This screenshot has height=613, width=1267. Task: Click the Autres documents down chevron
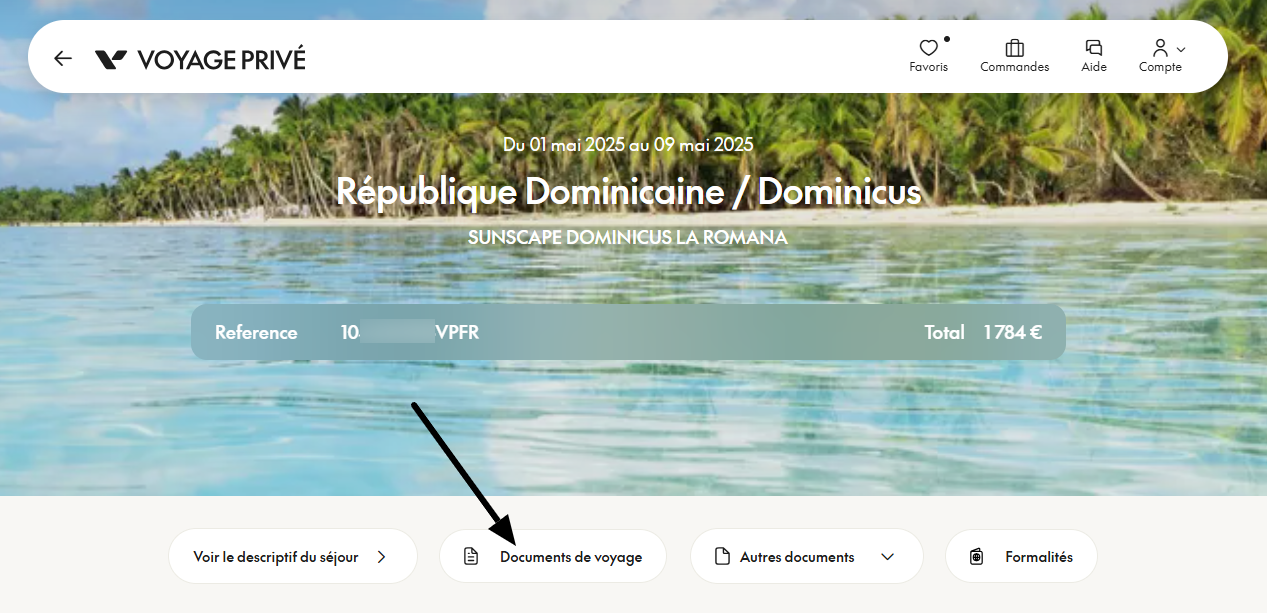887,557
